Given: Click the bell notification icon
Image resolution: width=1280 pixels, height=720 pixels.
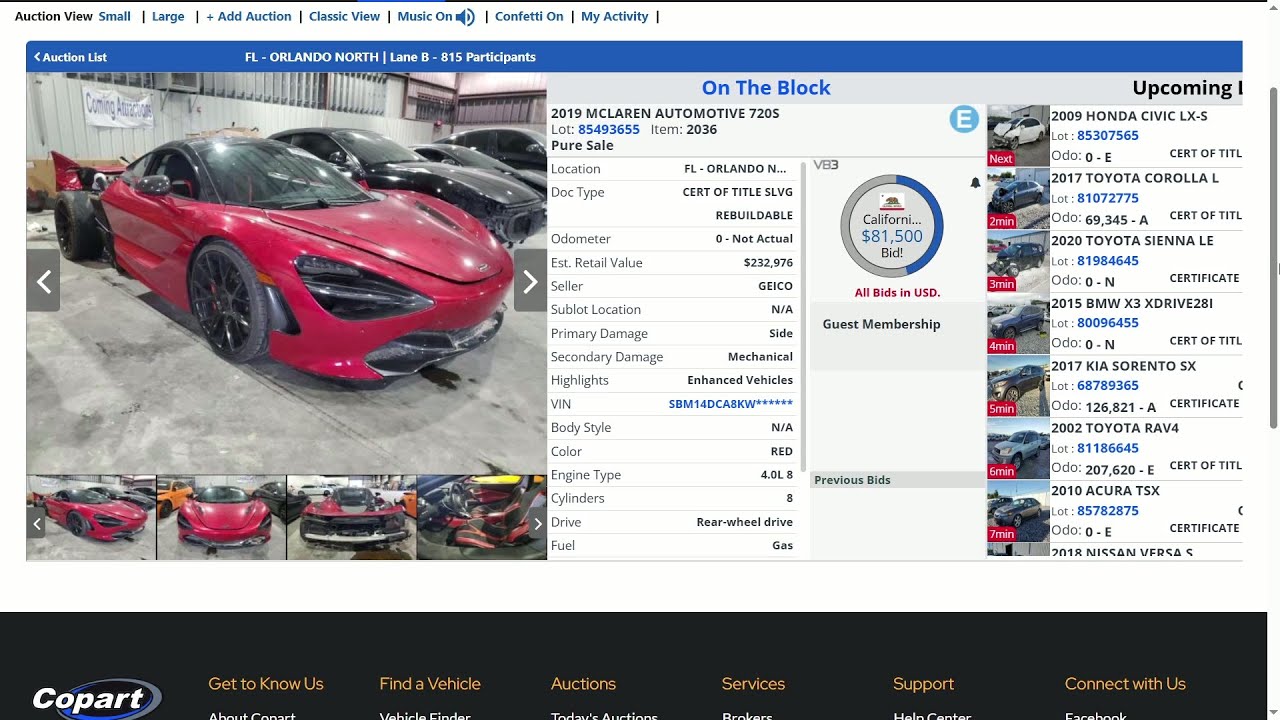Looking at the screenshot, I should point(975,183).
